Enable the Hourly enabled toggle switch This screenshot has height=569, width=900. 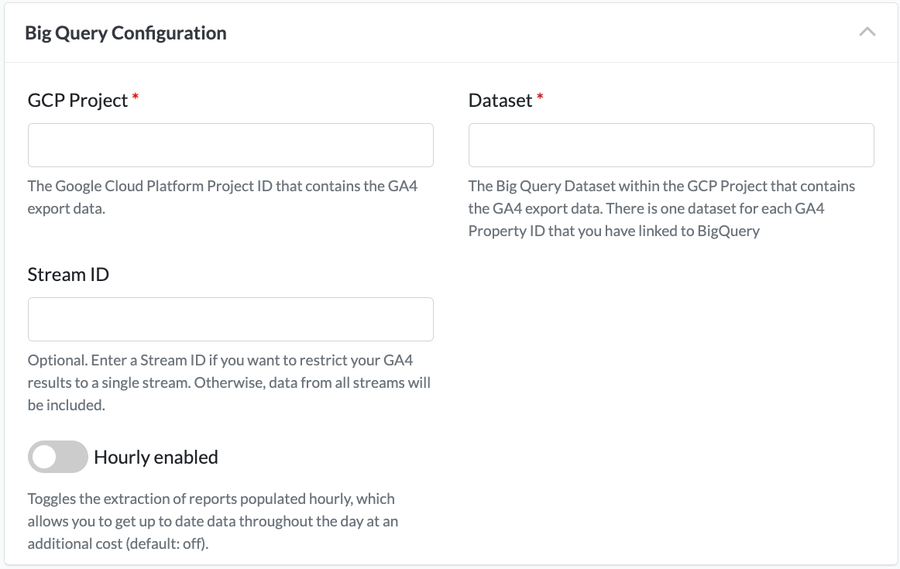(x=58, y=457)
